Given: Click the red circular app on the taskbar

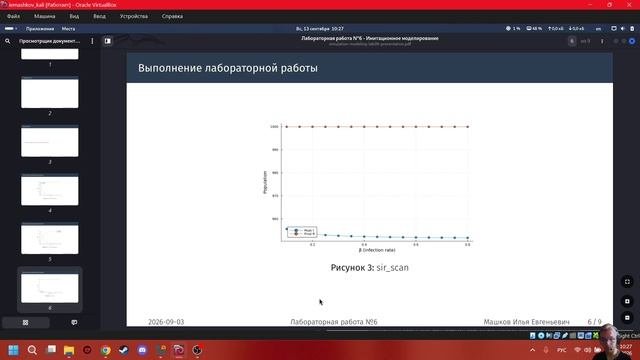Looking at the screenshot, I should (x=87, y=350).
